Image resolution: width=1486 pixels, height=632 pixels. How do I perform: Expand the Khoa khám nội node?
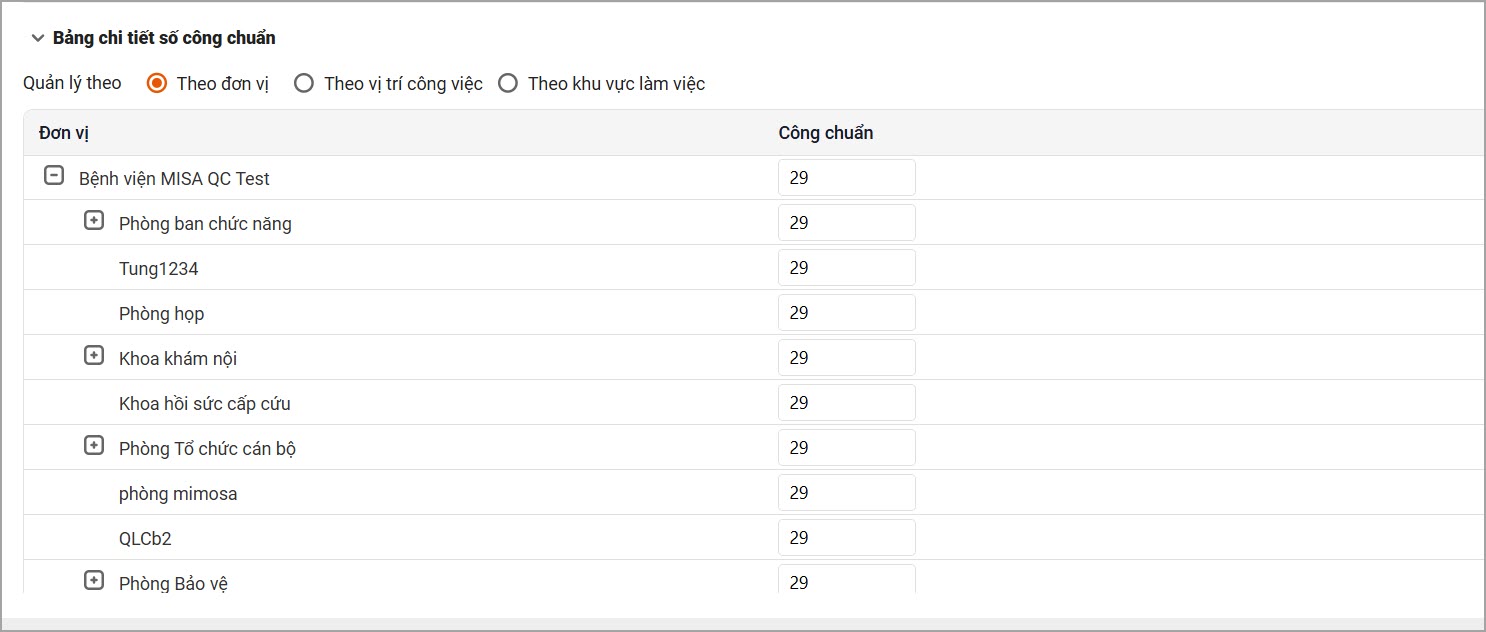tap(94, 356)
